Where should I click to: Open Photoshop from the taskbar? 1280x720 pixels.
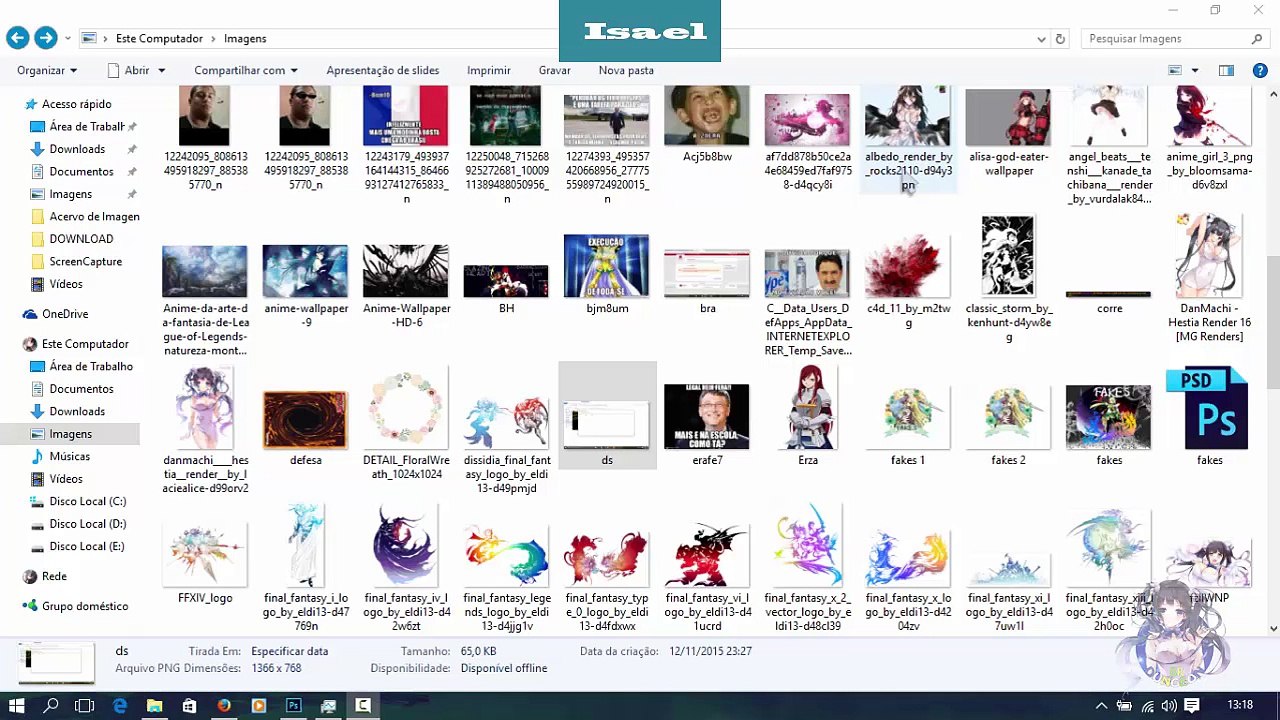click(293, 705)
